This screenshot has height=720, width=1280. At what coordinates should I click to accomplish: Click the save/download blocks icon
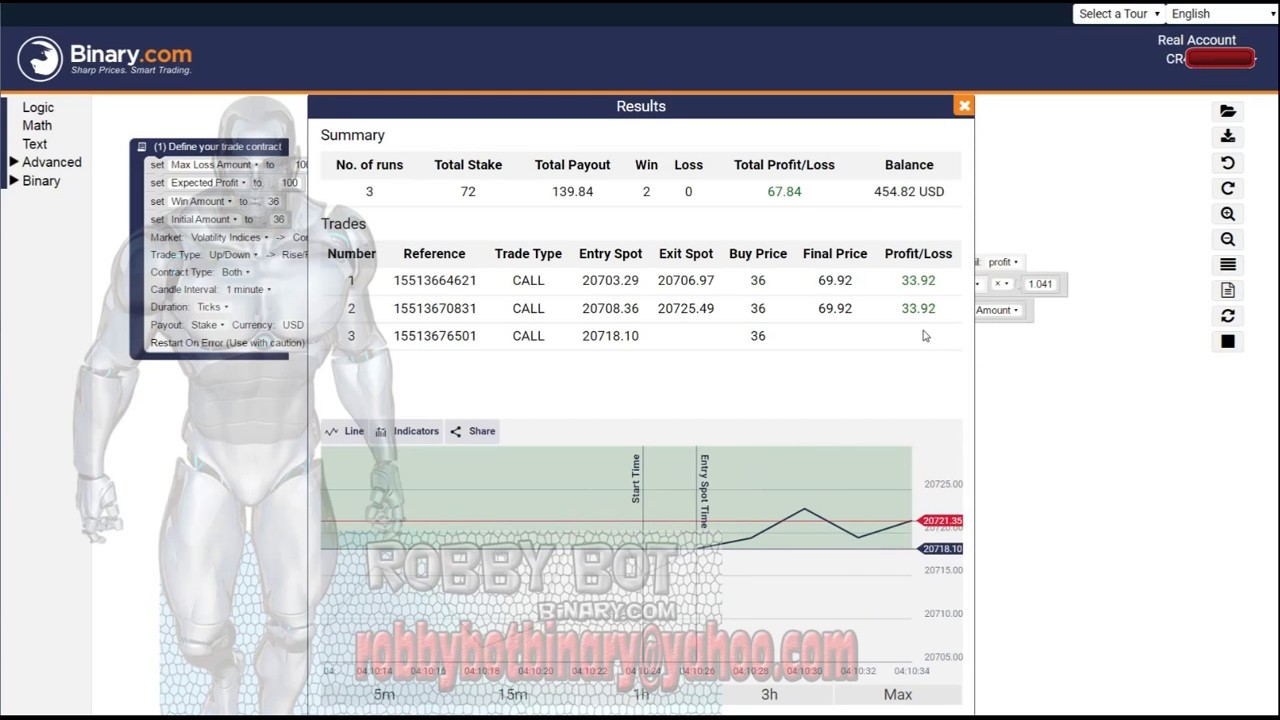(x=1228, y=136)
